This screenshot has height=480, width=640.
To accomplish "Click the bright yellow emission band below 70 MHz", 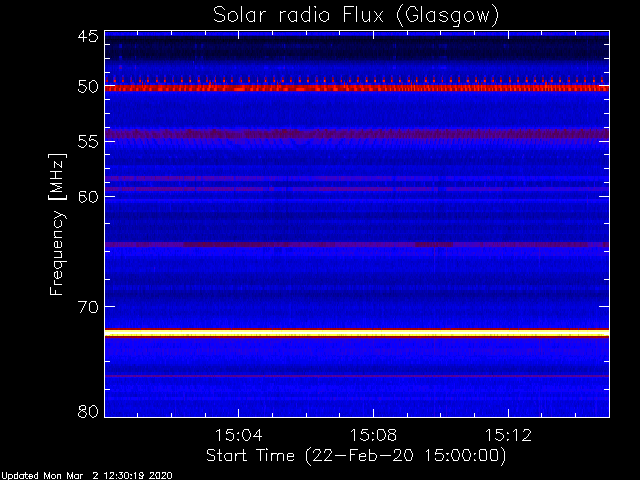I will click(357, 333).
